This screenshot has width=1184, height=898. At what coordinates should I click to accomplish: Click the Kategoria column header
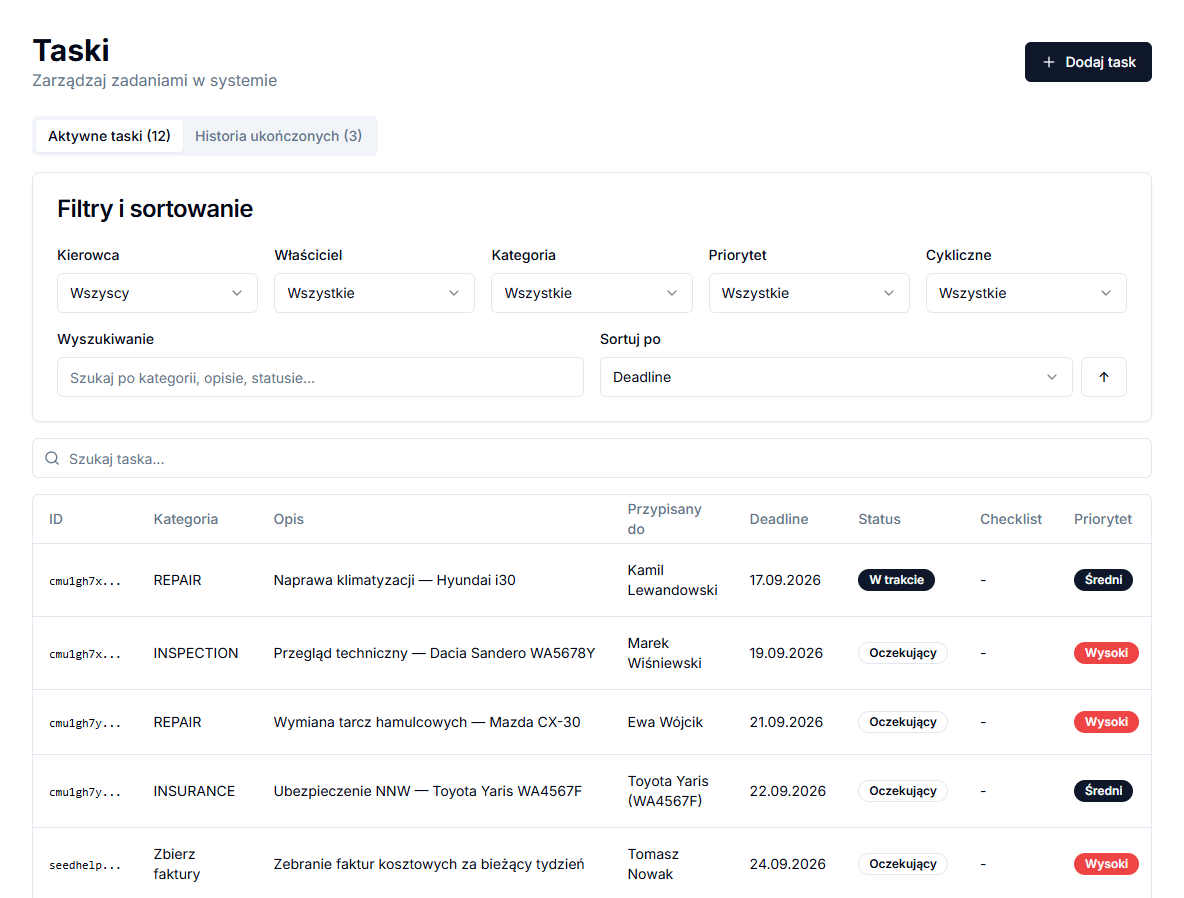coord(186,519)
